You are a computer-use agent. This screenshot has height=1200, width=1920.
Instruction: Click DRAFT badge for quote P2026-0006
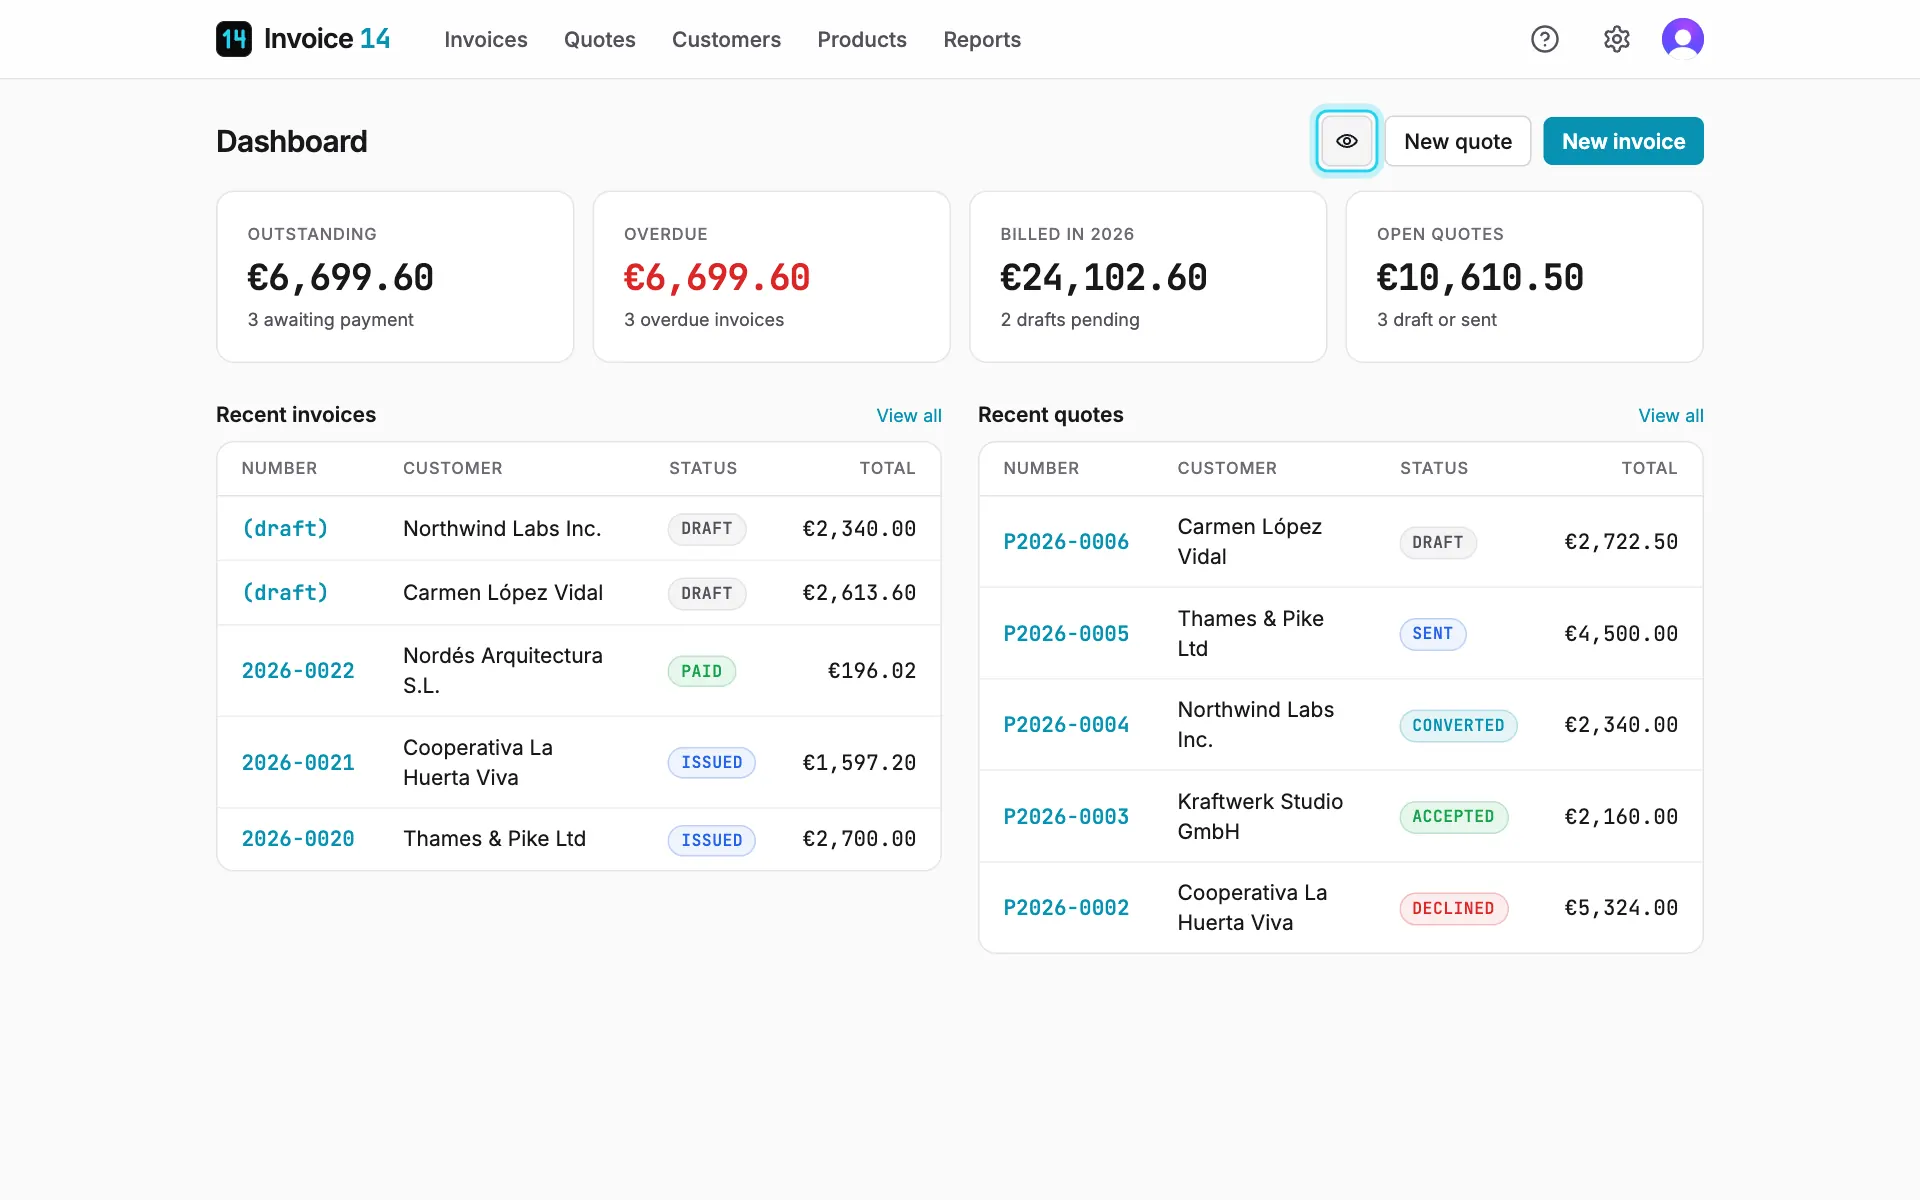[1438, 542]
